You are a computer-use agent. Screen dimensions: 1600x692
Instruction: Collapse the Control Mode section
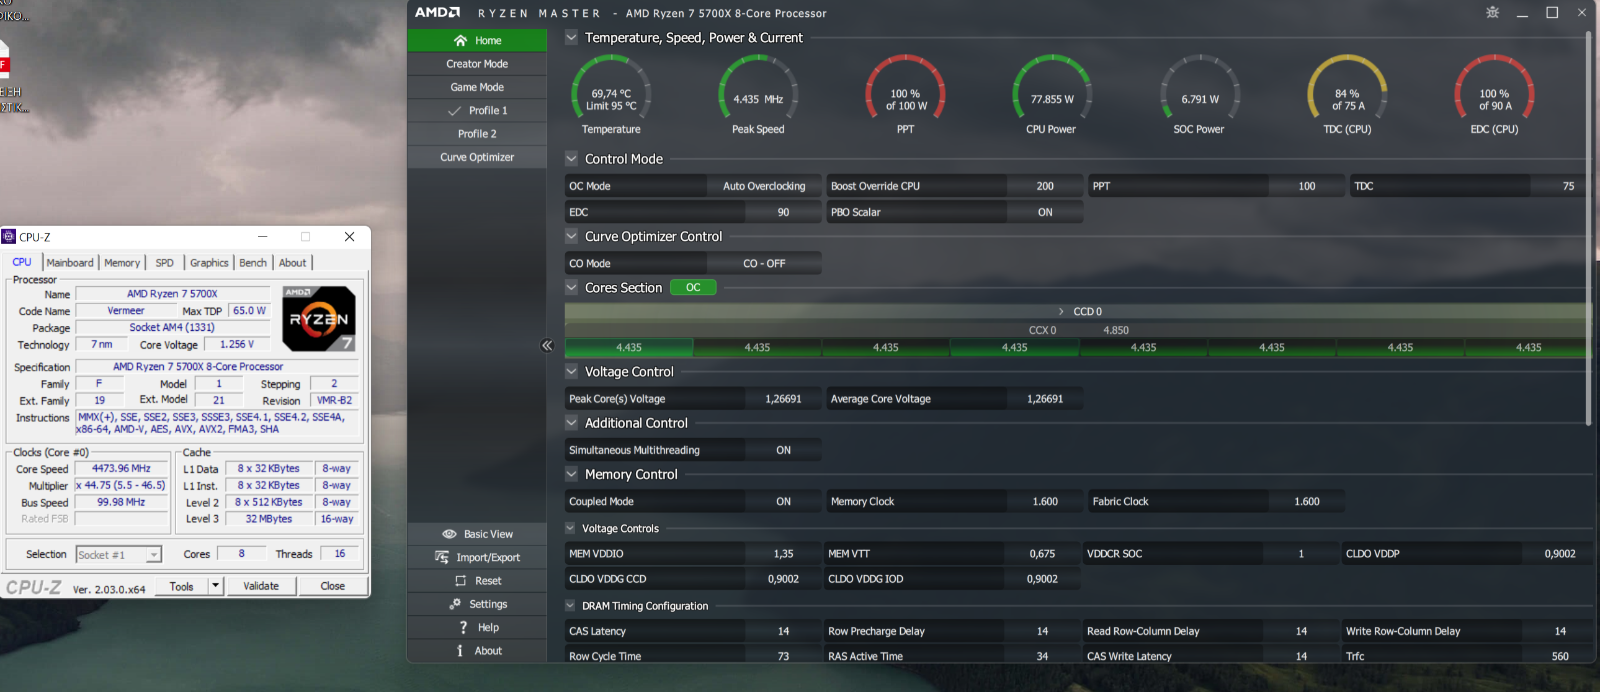[x=572, y=159]
